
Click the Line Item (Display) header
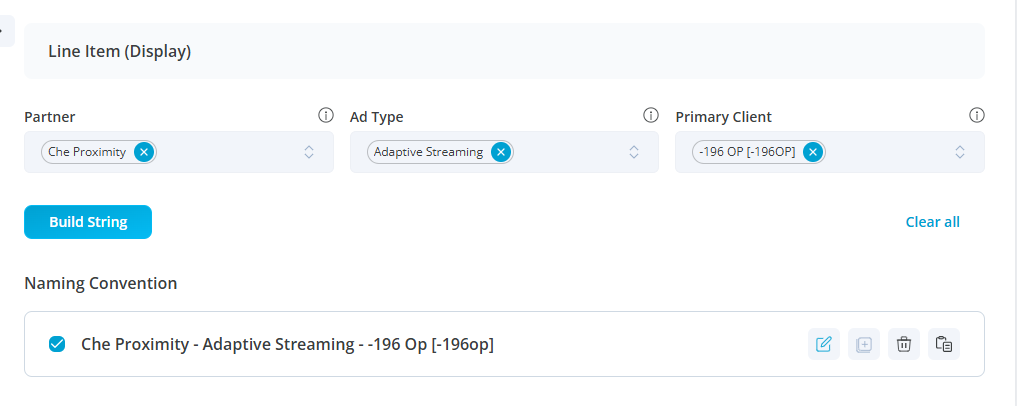tap(120, 51)
